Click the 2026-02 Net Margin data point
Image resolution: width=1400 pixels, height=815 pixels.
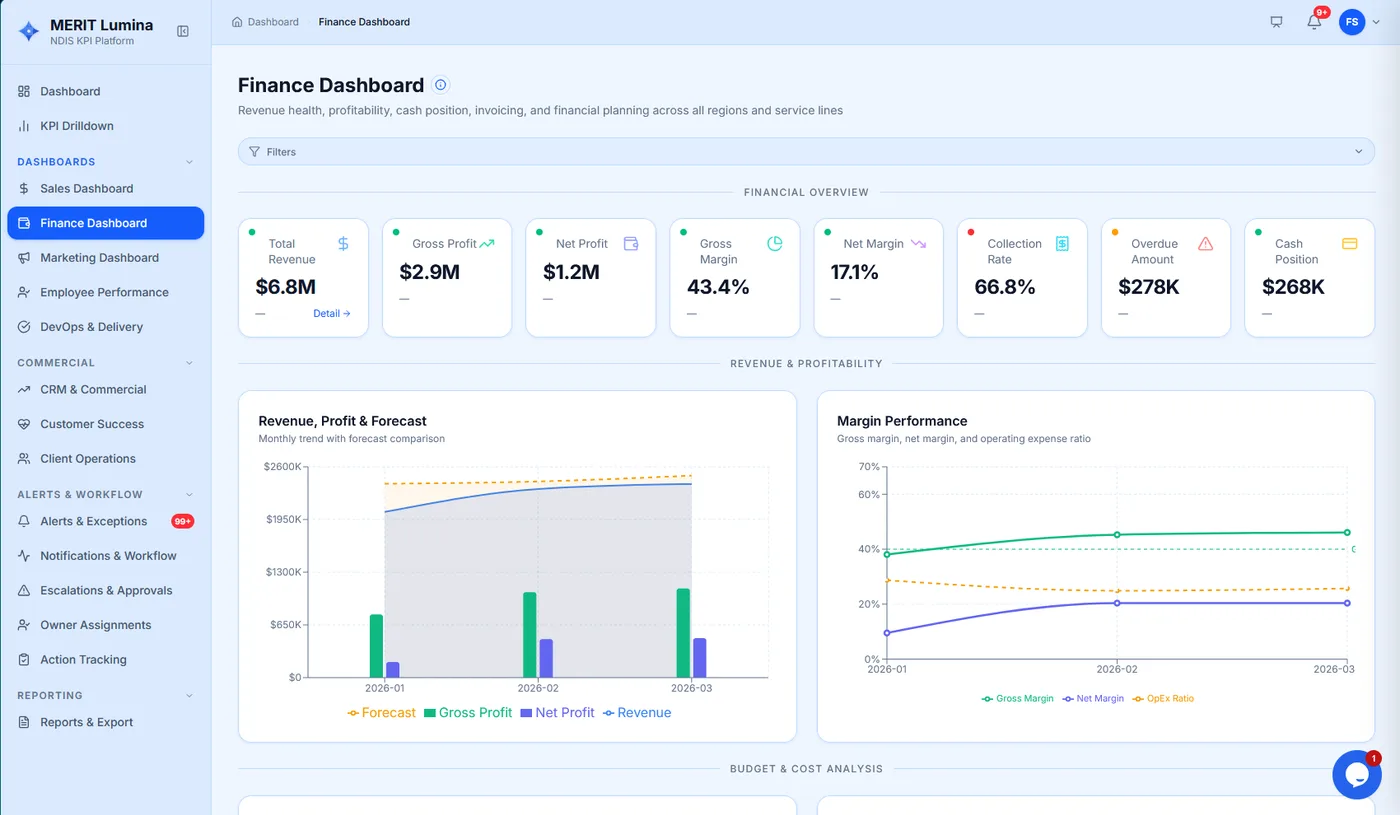tap(1117, 603)
